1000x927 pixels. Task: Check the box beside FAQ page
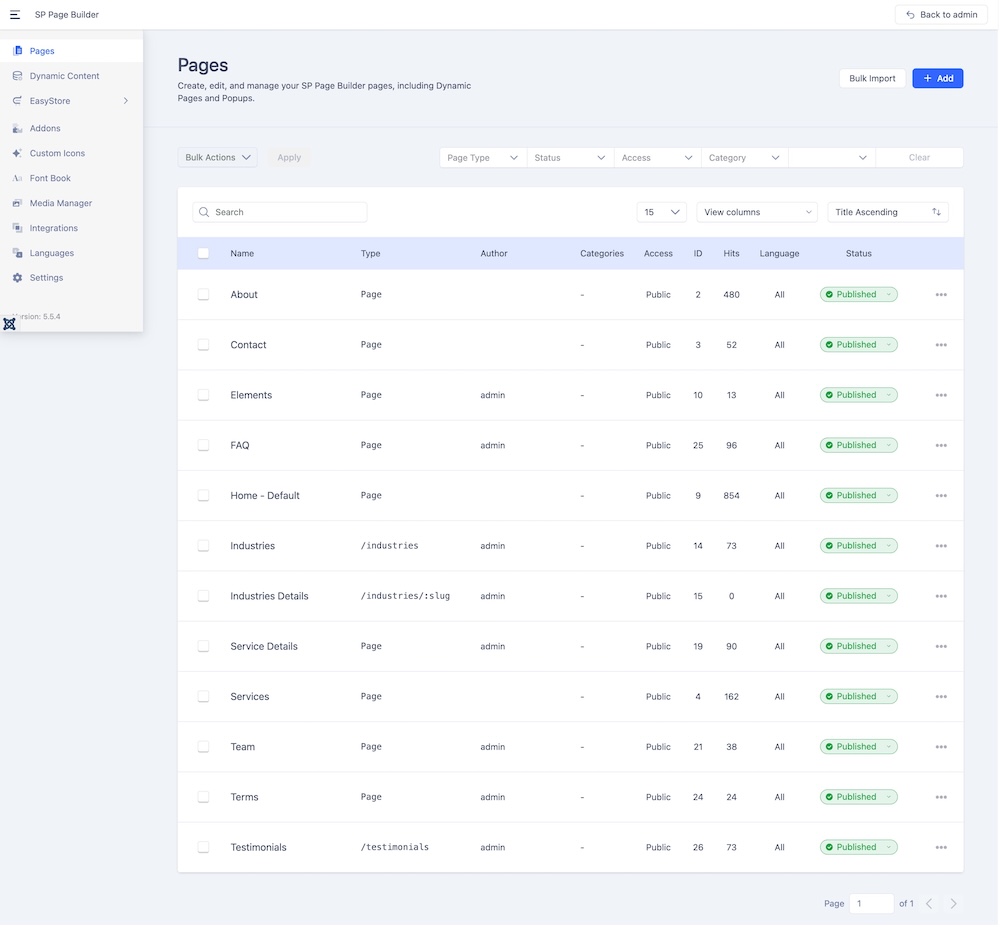click(204, 445)
